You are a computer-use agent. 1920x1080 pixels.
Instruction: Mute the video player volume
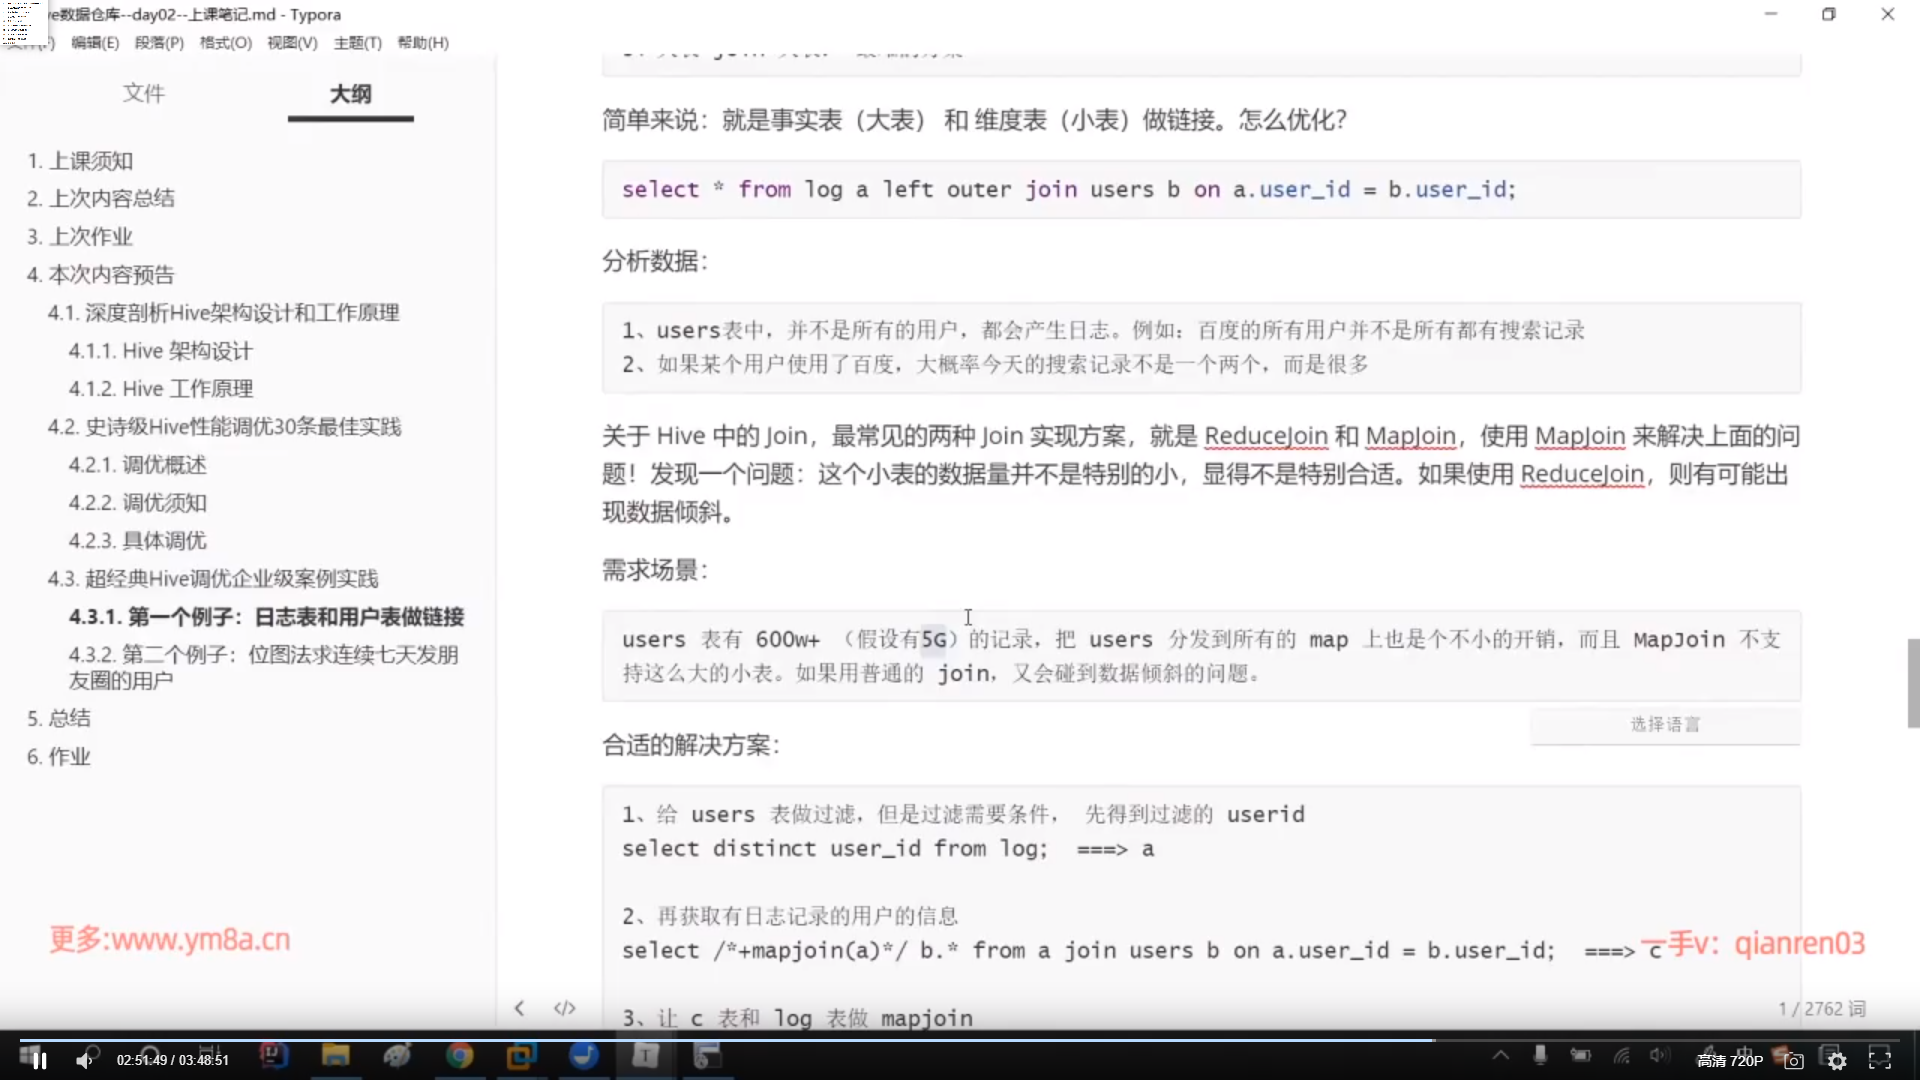84,1060
